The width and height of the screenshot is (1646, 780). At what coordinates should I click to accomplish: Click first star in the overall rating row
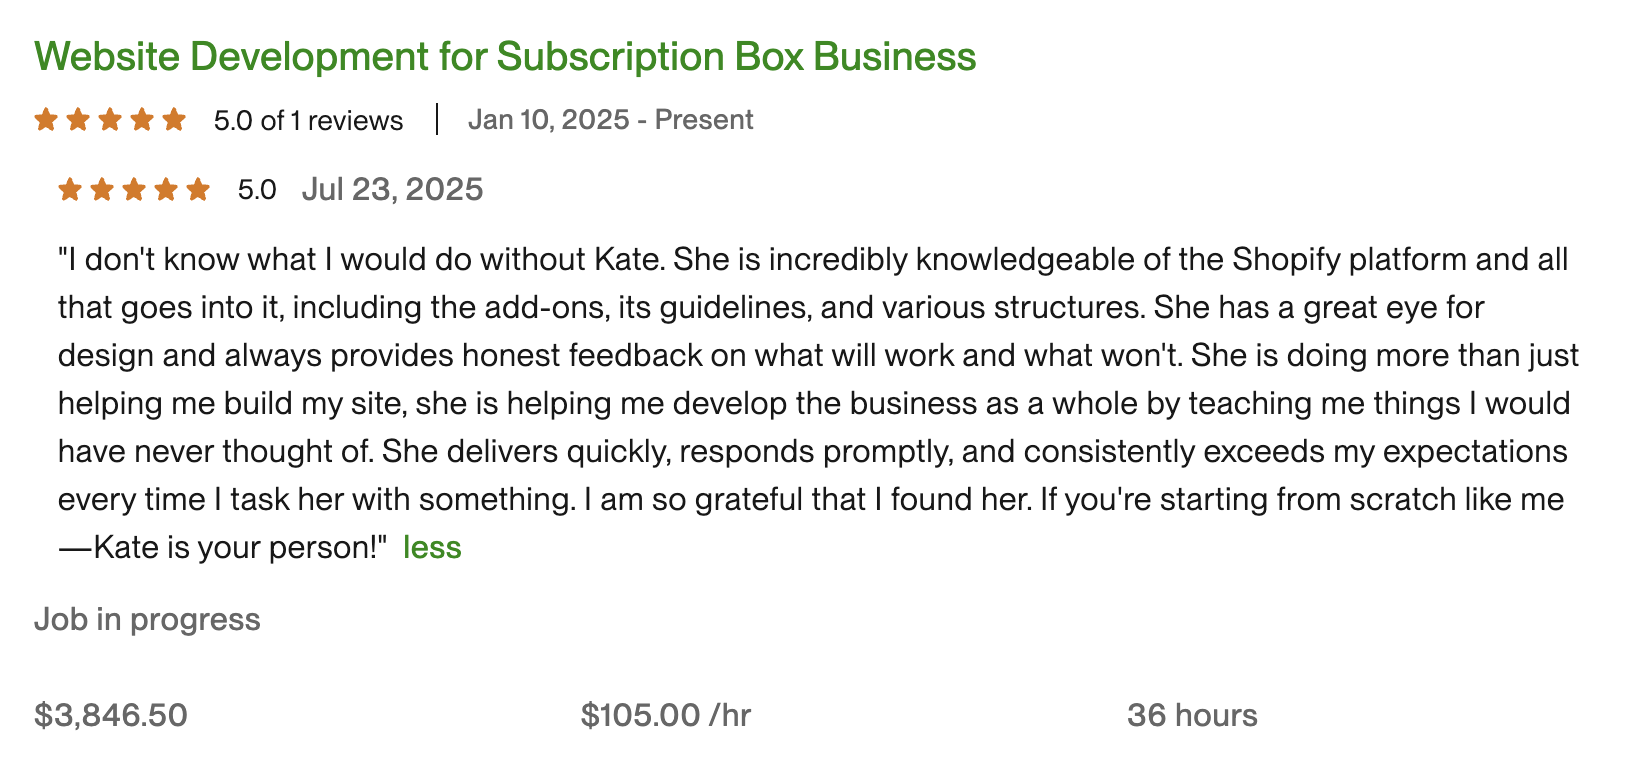tap(46, 120)
